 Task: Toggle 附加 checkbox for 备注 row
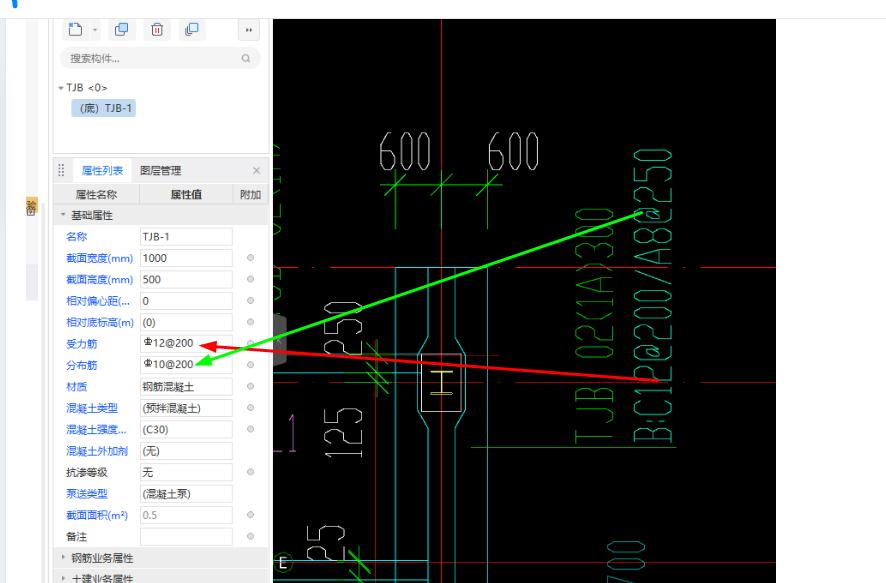click(250, 536)
